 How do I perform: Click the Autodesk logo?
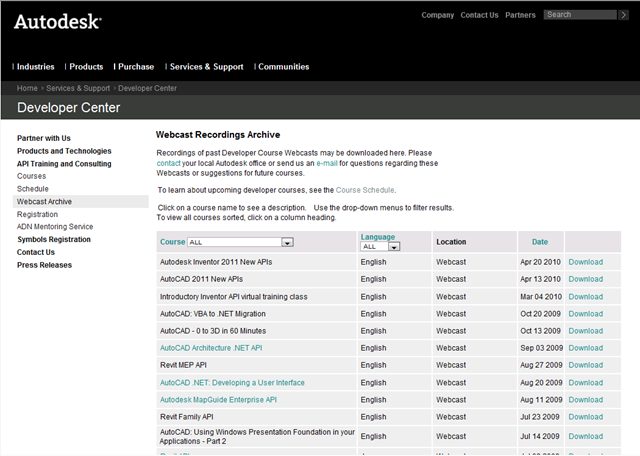[55, 21]
